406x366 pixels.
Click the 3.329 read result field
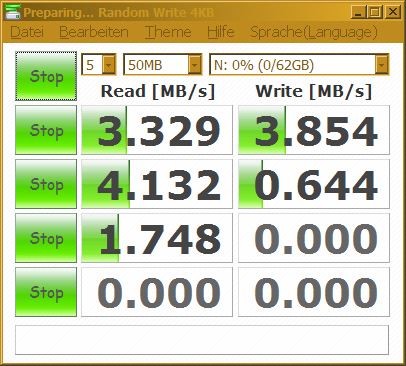[157, 130]
